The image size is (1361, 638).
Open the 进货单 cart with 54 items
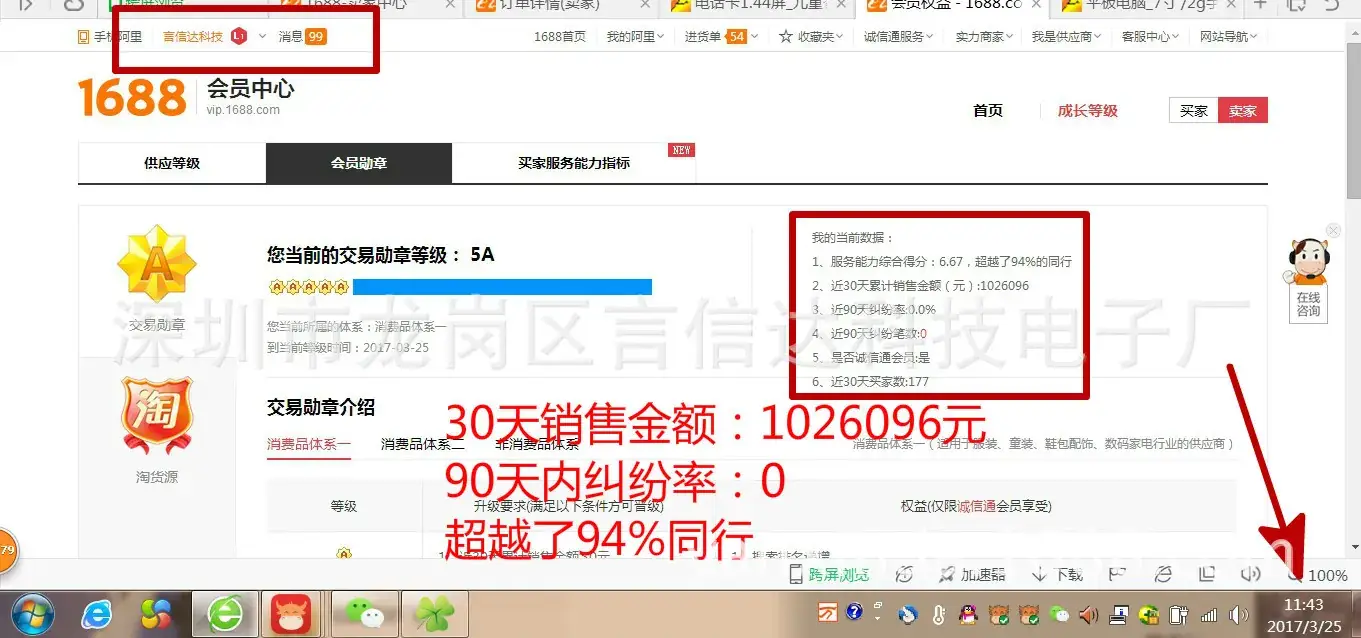[721, 37]
